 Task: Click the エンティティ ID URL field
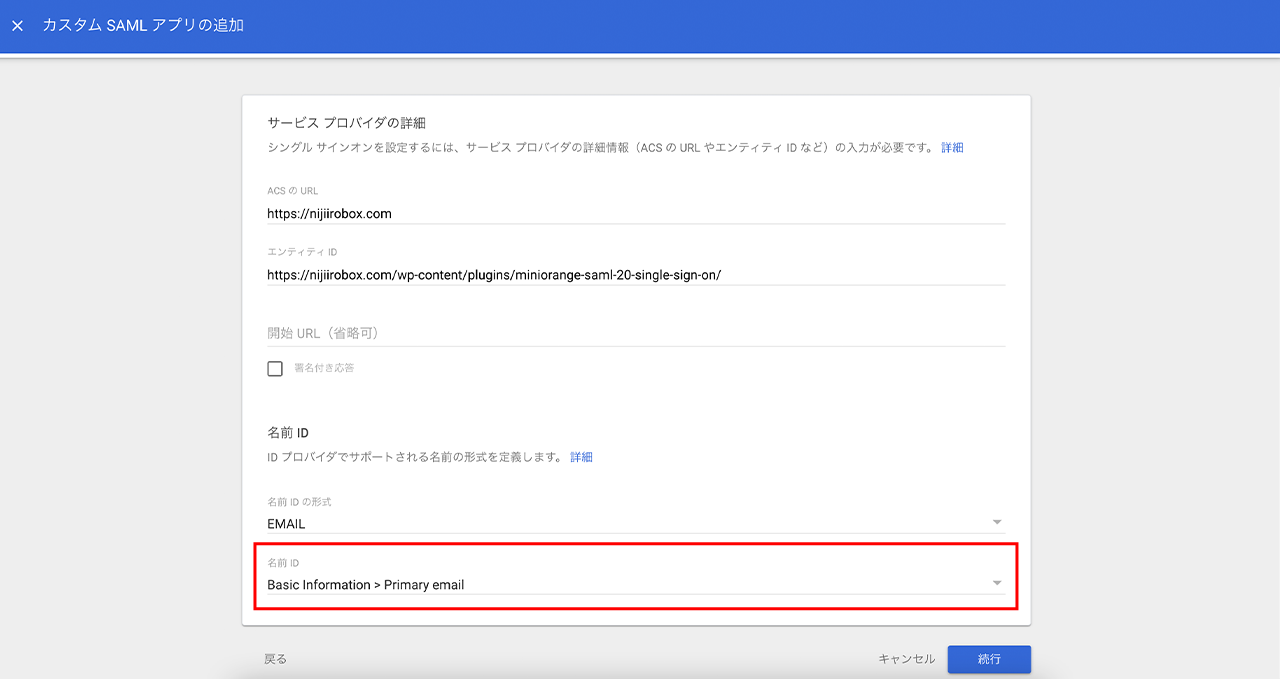click(x=635, y=274)
